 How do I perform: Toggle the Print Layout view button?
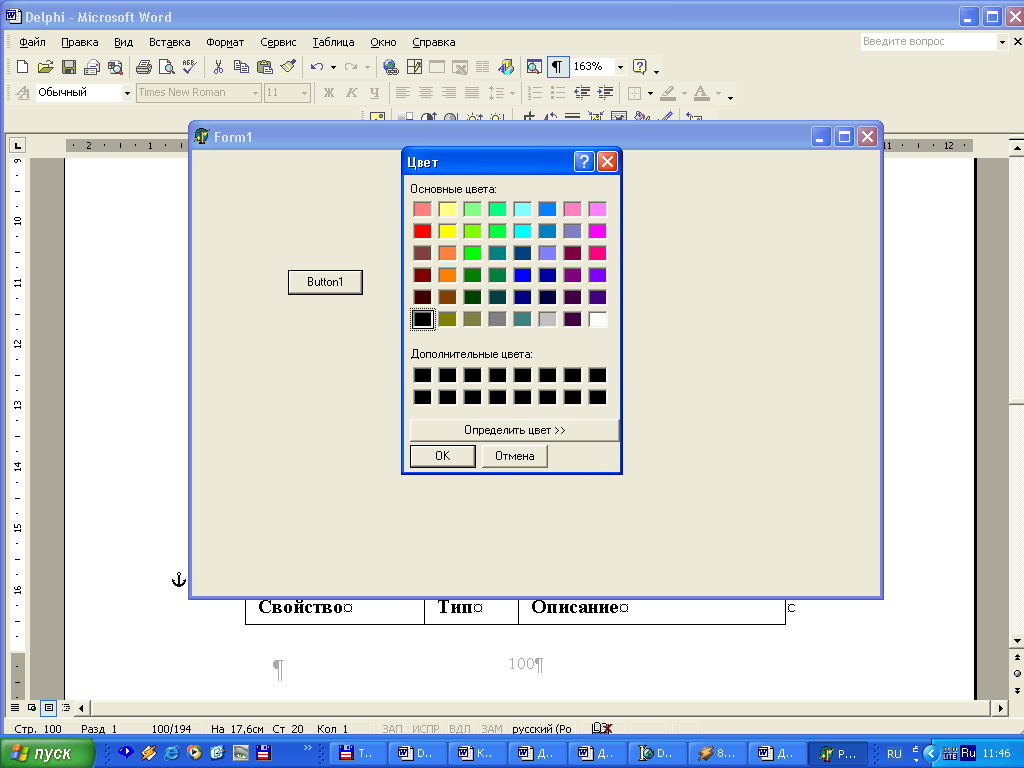[x=49, y=708]
